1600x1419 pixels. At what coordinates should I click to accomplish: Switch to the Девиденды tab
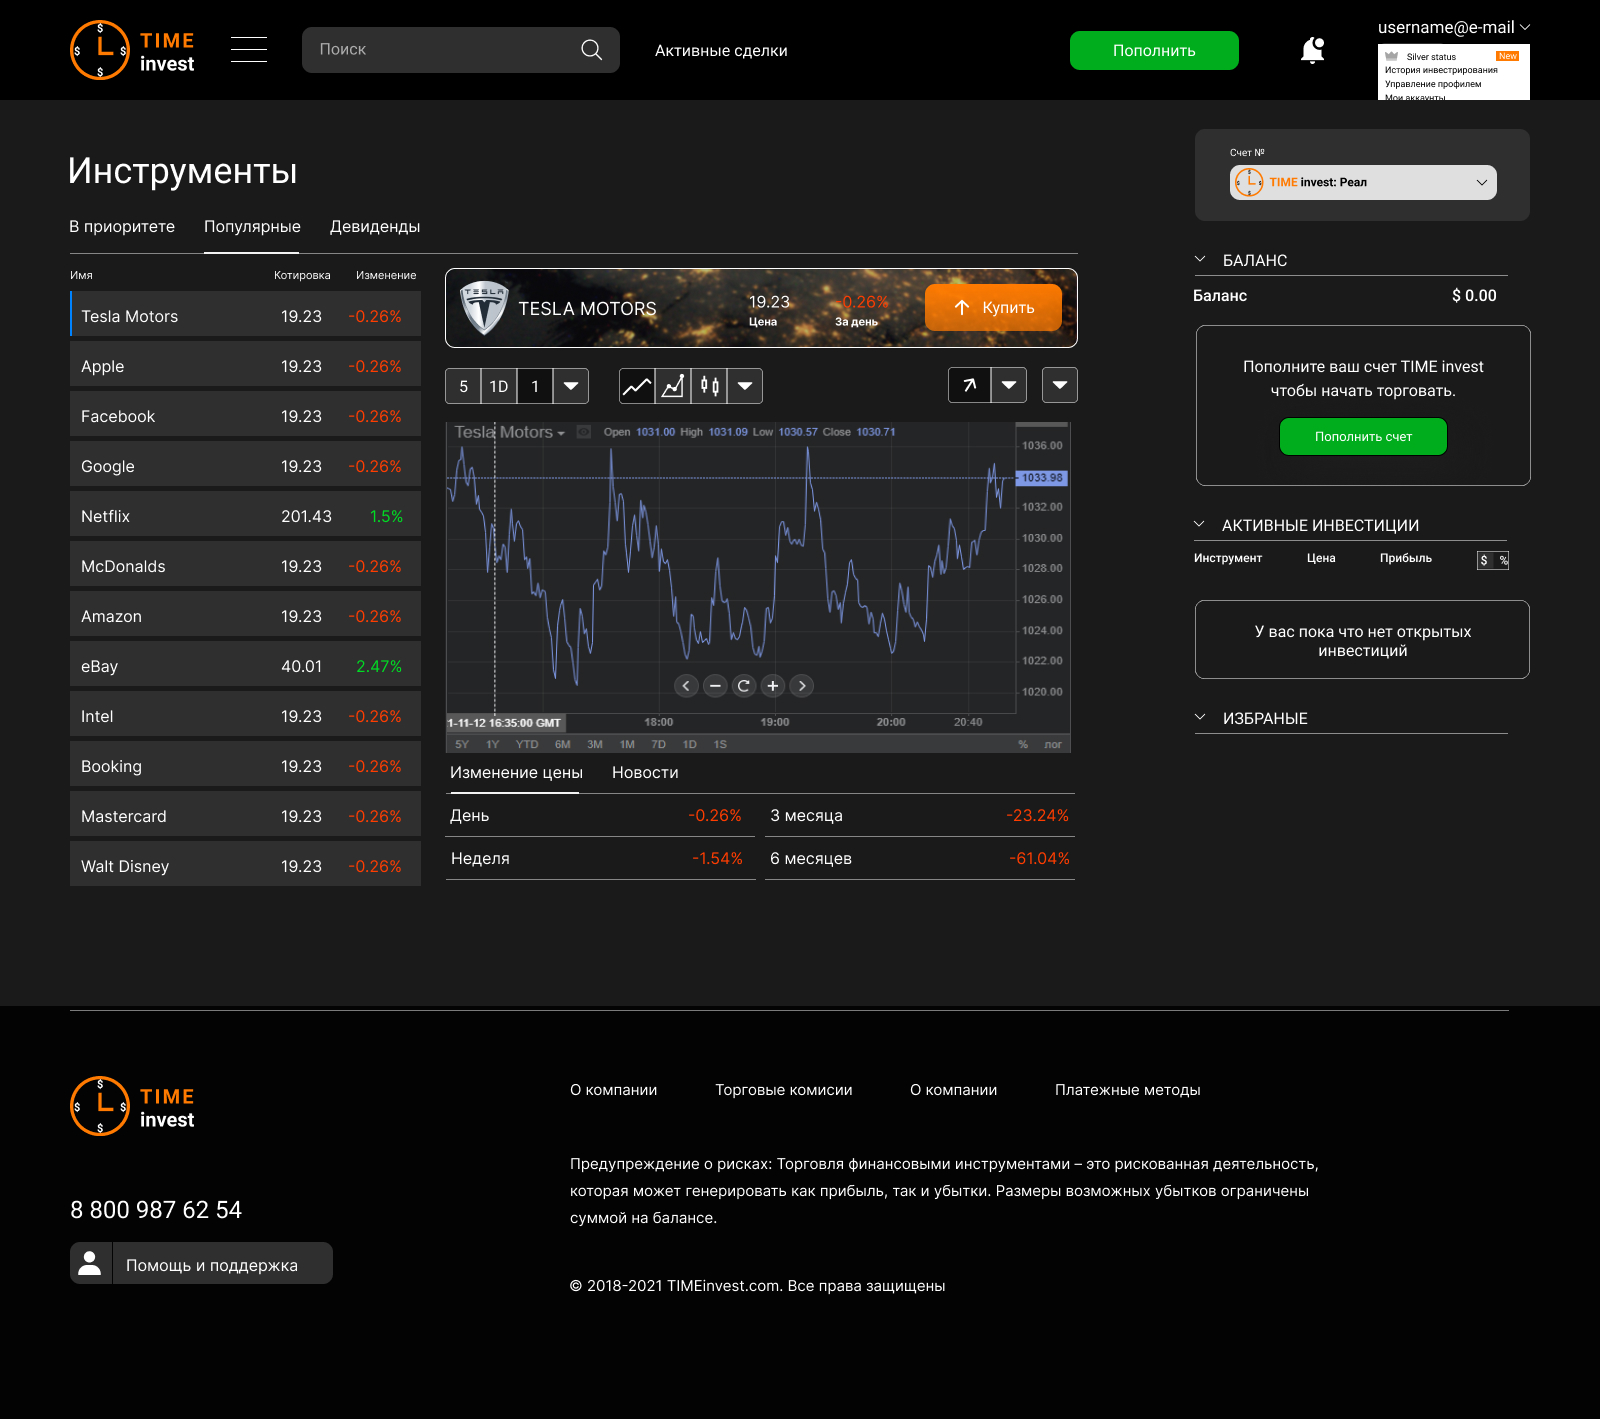point(375,227)
